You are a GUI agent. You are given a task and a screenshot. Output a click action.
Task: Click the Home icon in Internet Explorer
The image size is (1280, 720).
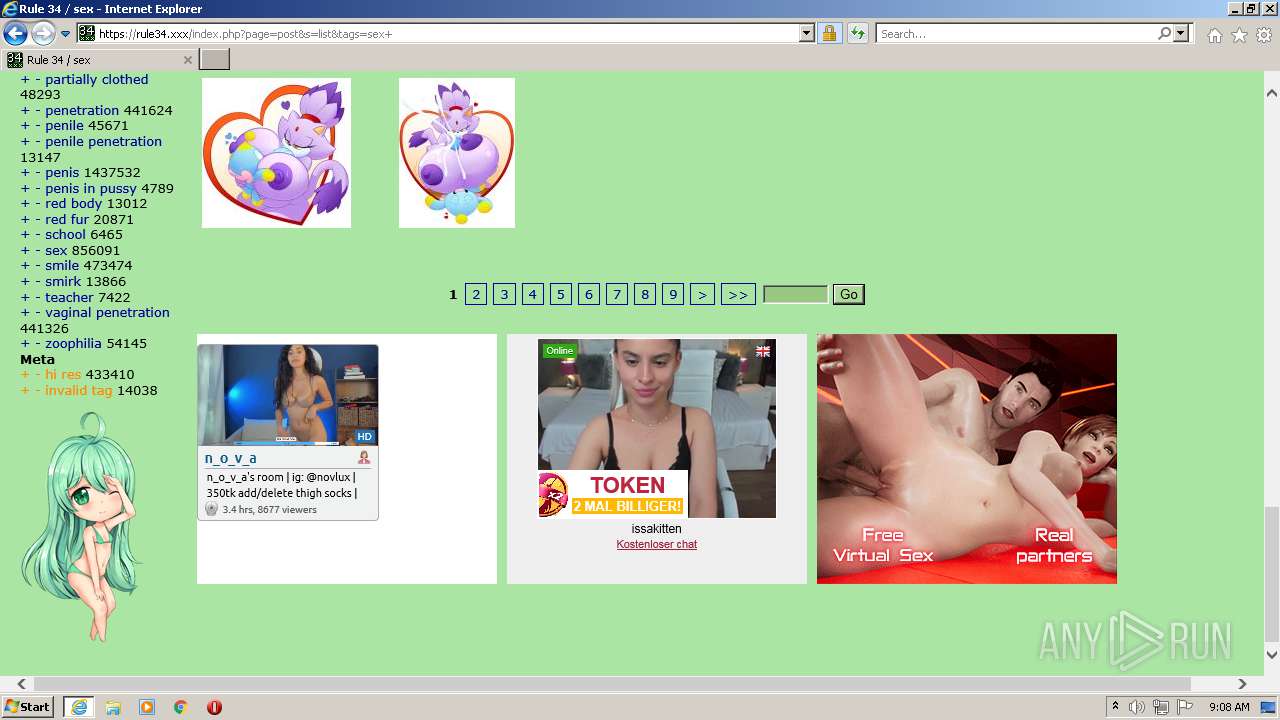(1214, 35)
